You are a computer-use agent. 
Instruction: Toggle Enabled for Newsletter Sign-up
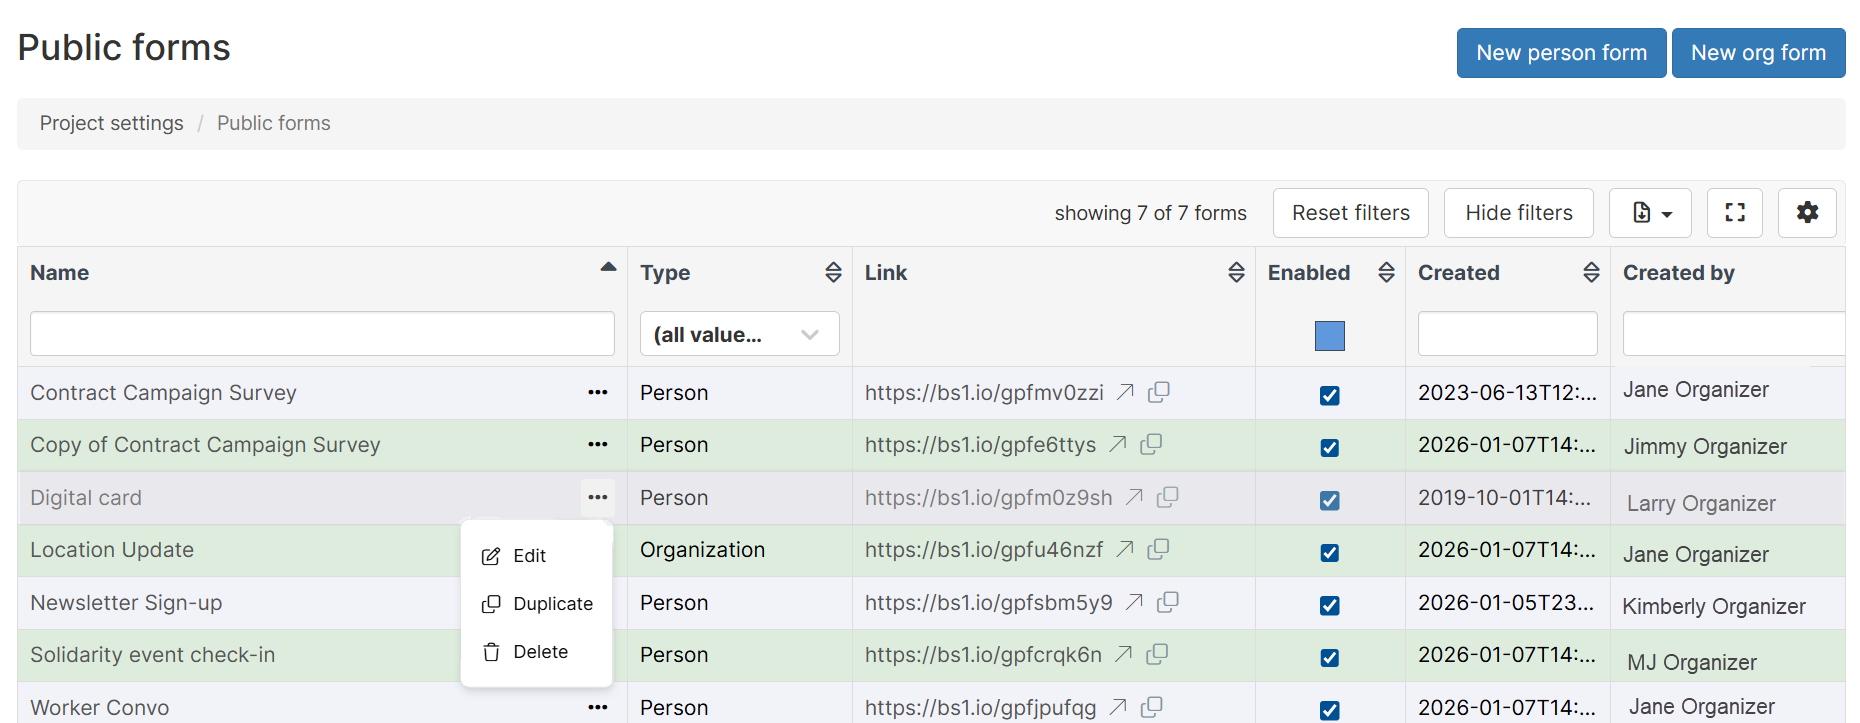pyautogui.click(x=1329, y=605)
